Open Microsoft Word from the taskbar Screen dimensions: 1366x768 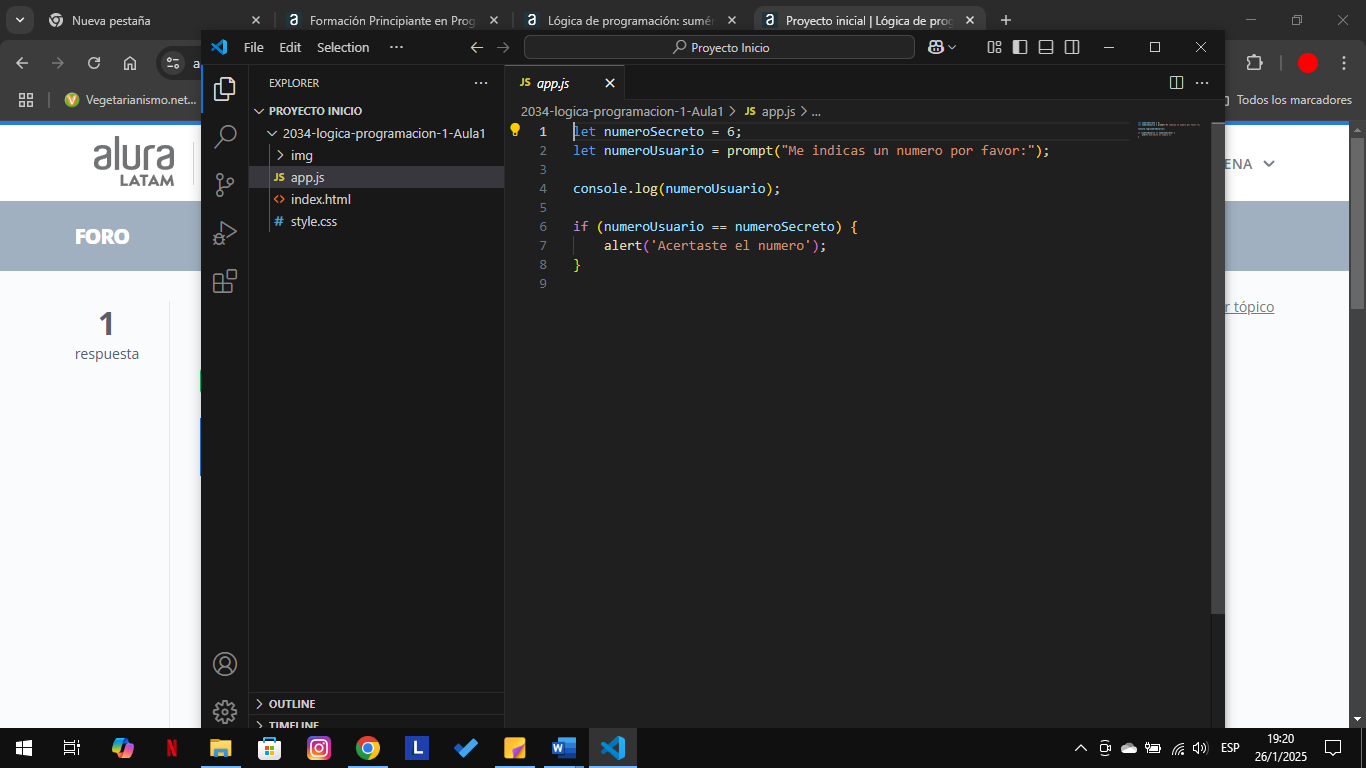coord(564,748)
